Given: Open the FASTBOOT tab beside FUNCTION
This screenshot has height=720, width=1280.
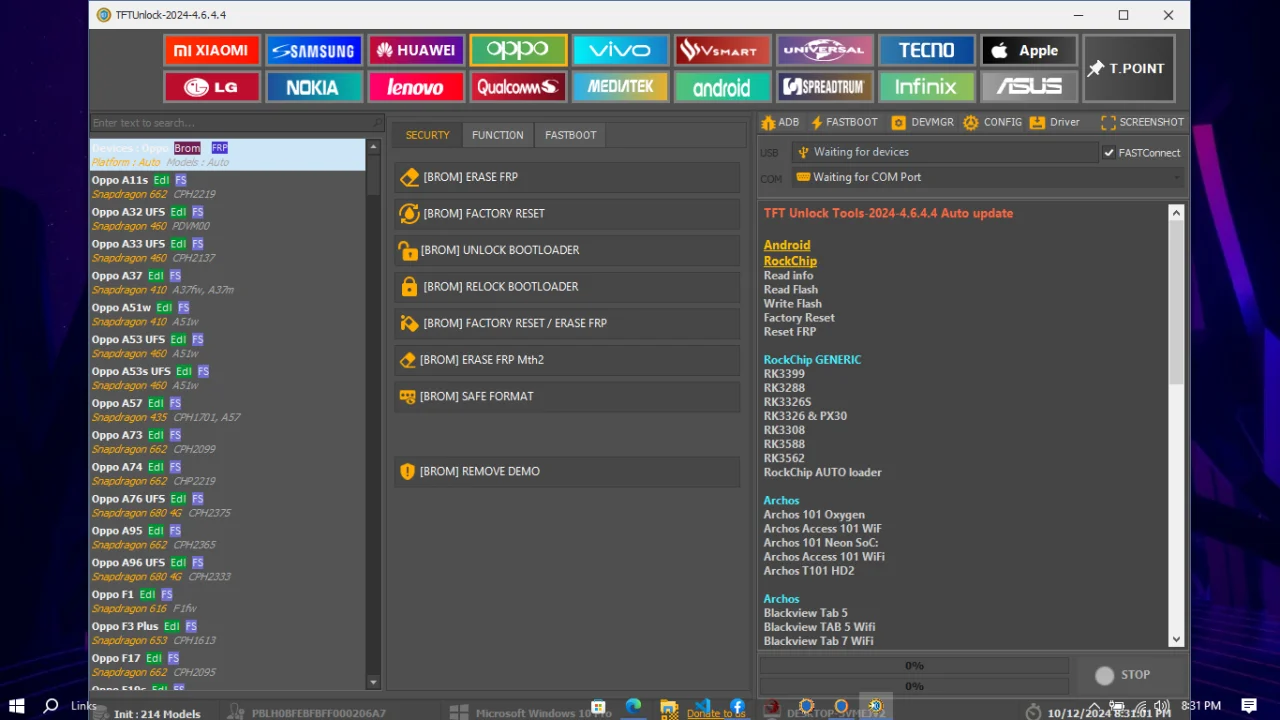Looking at the screenshot, I should point(570,135).
